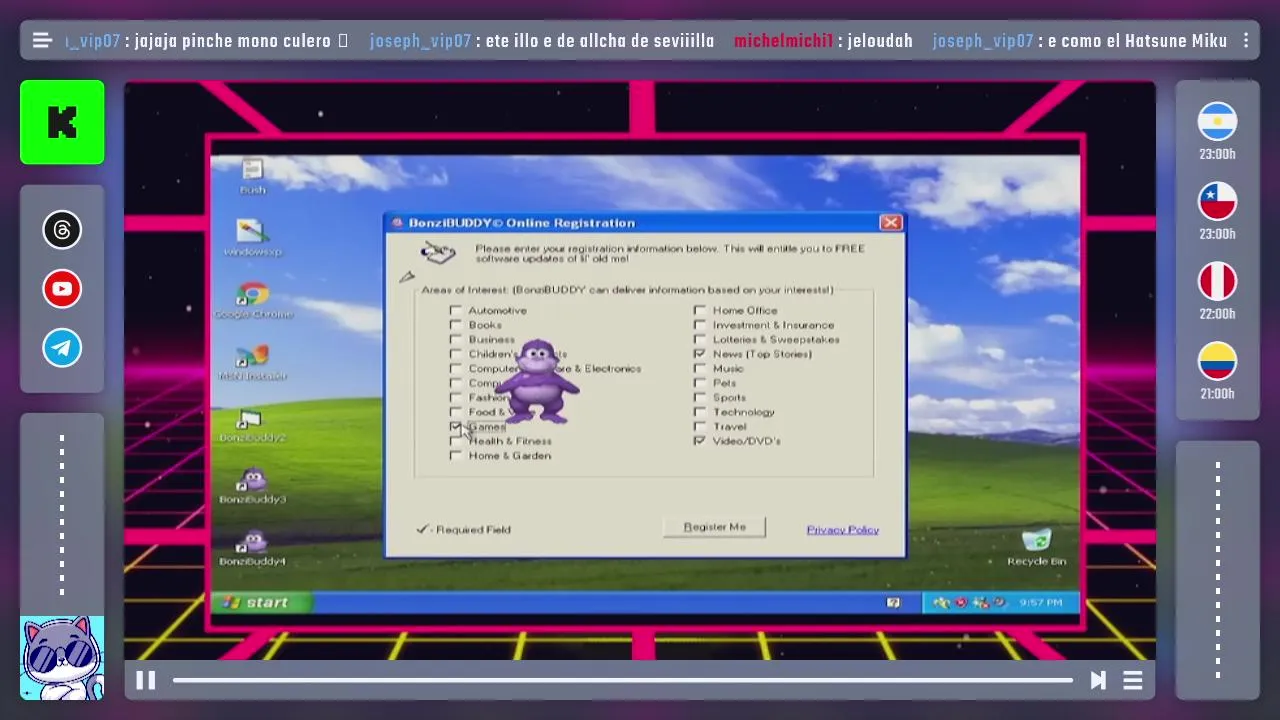Check the Business interest checkbox
Screen dimensions: 1280x720
[456, 339]
